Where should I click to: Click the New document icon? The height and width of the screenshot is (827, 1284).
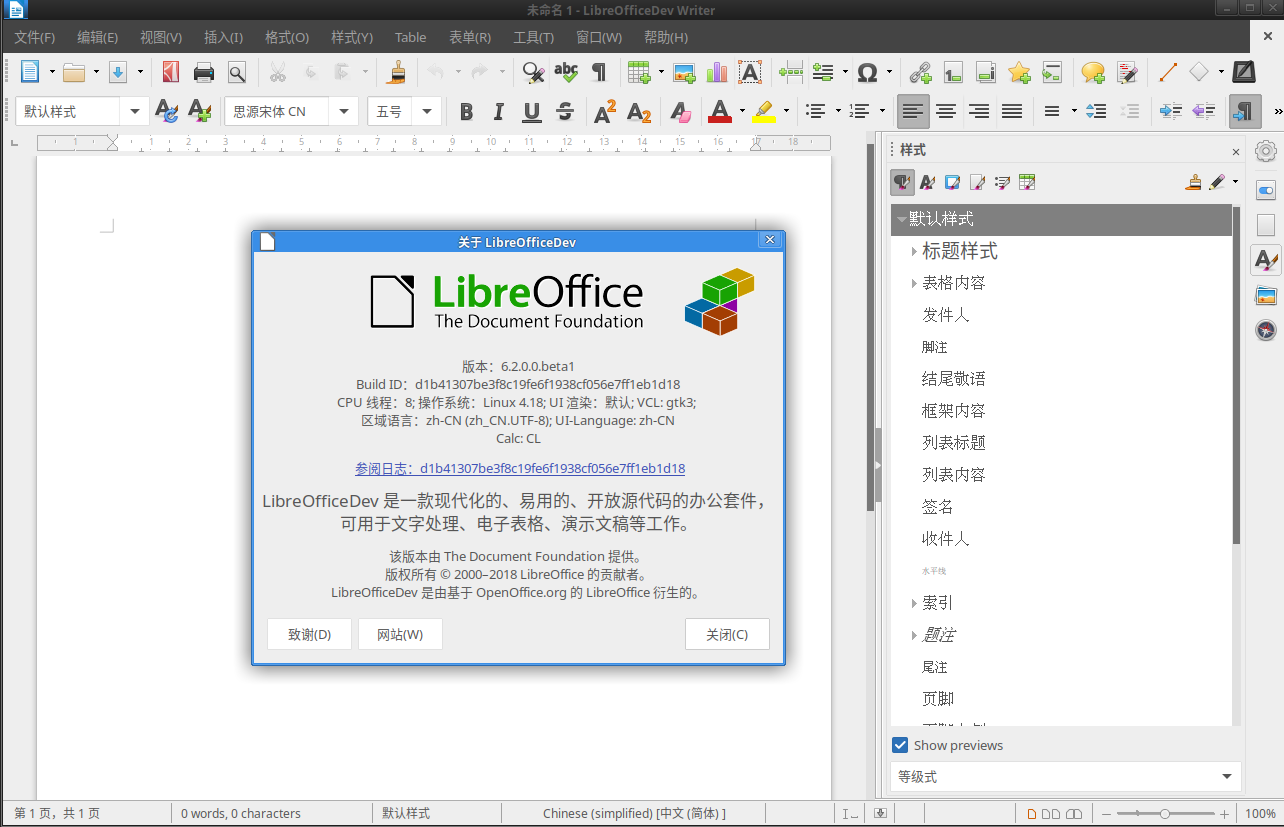tap(30, 72)
